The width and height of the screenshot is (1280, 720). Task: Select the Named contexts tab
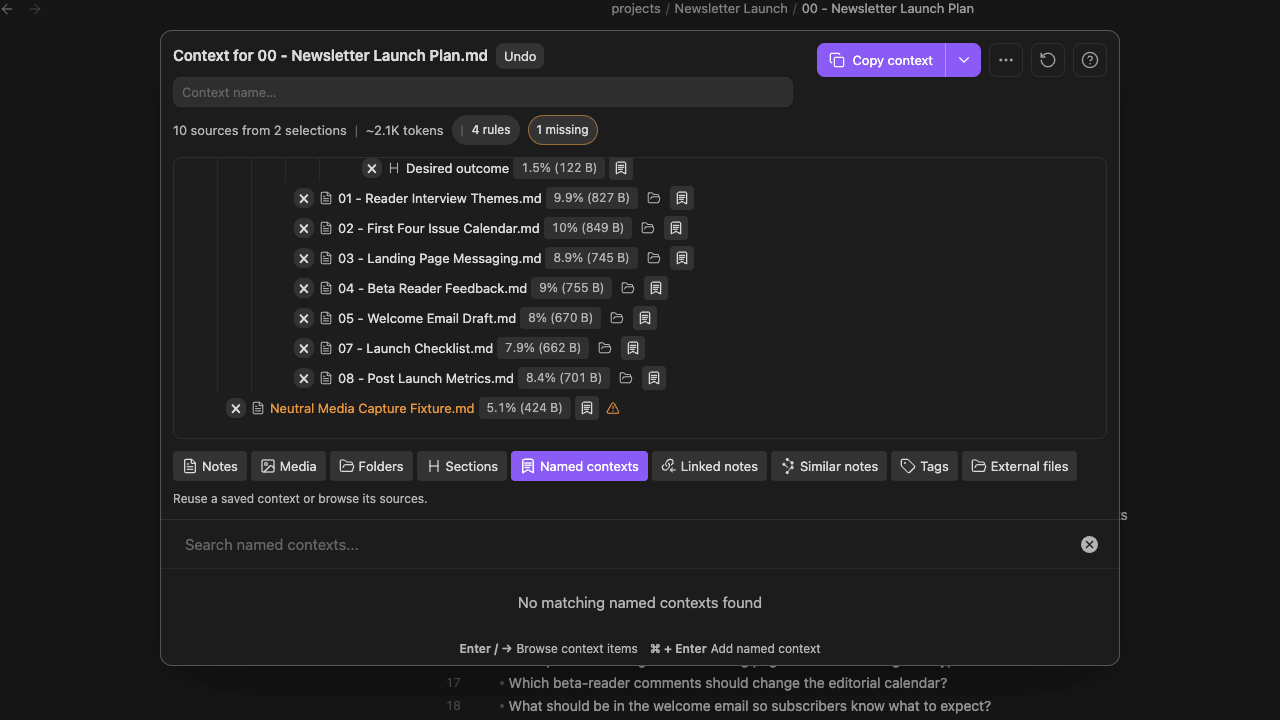click(579, 466)
